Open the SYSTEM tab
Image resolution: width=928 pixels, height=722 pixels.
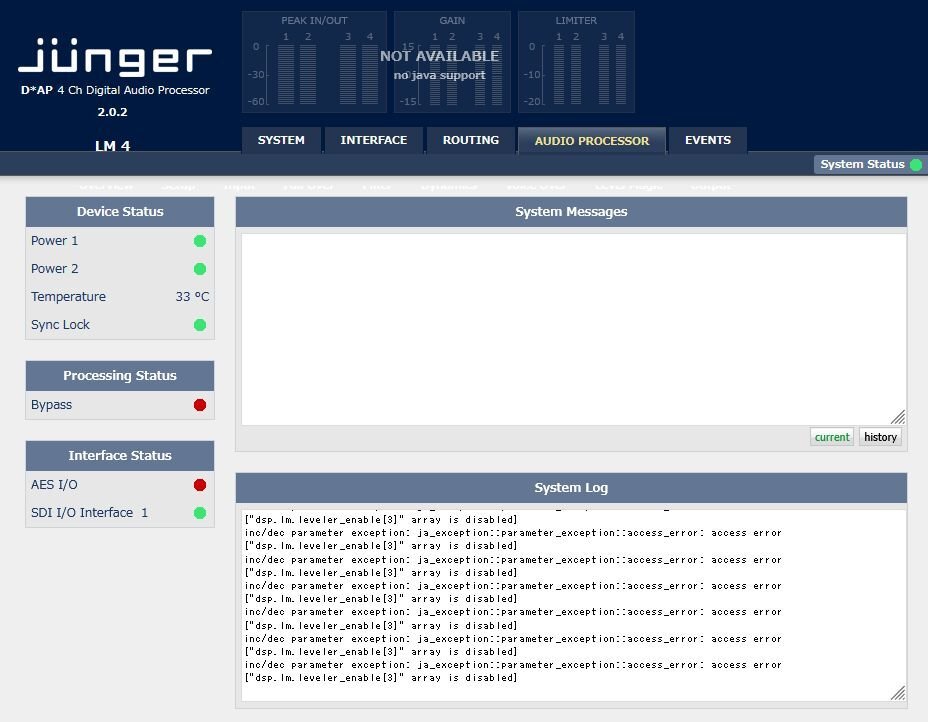[x=281, y=141]
